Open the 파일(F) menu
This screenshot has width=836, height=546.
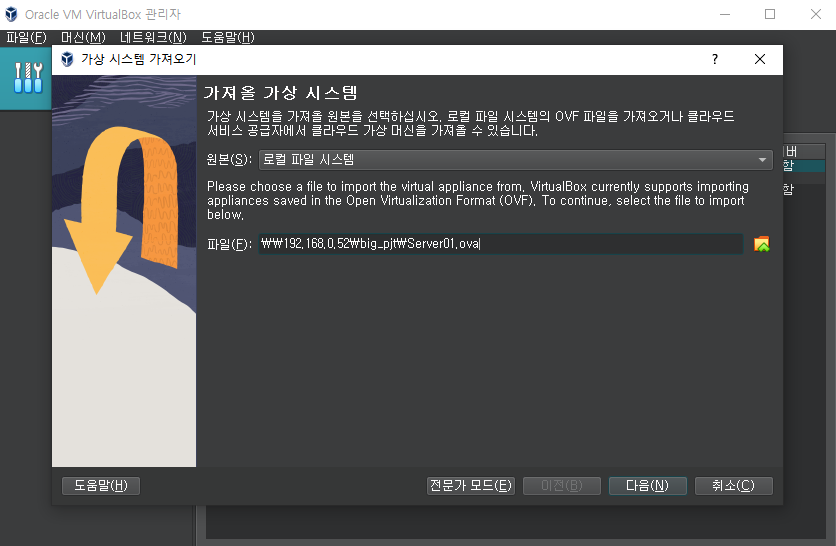pos(27,37)
